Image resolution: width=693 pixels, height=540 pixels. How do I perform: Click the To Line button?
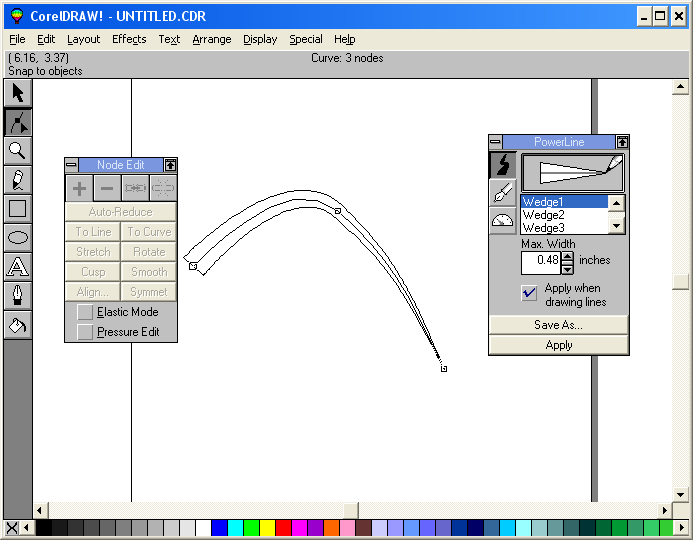point(93,232)
